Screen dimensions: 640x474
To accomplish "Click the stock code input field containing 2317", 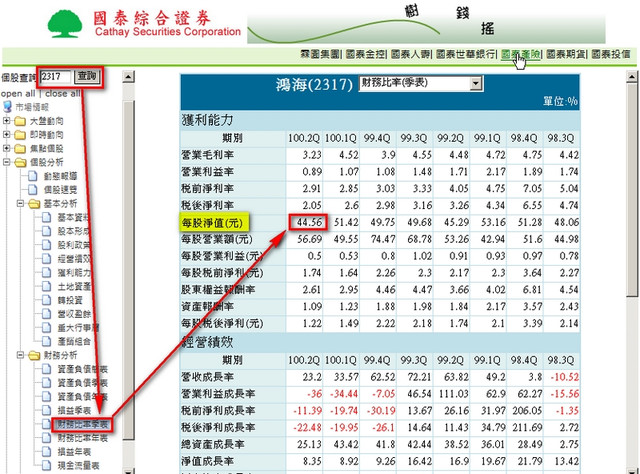I will click(56, 76).
